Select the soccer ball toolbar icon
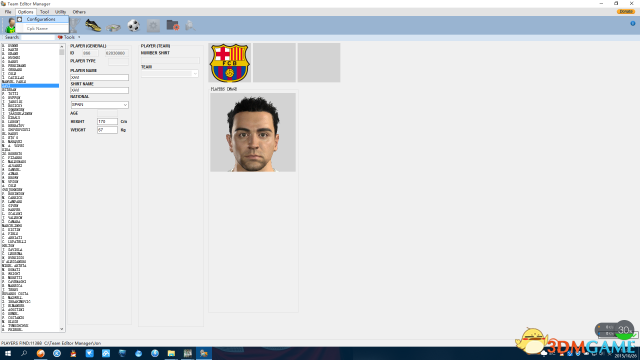 tap(133, 26)
